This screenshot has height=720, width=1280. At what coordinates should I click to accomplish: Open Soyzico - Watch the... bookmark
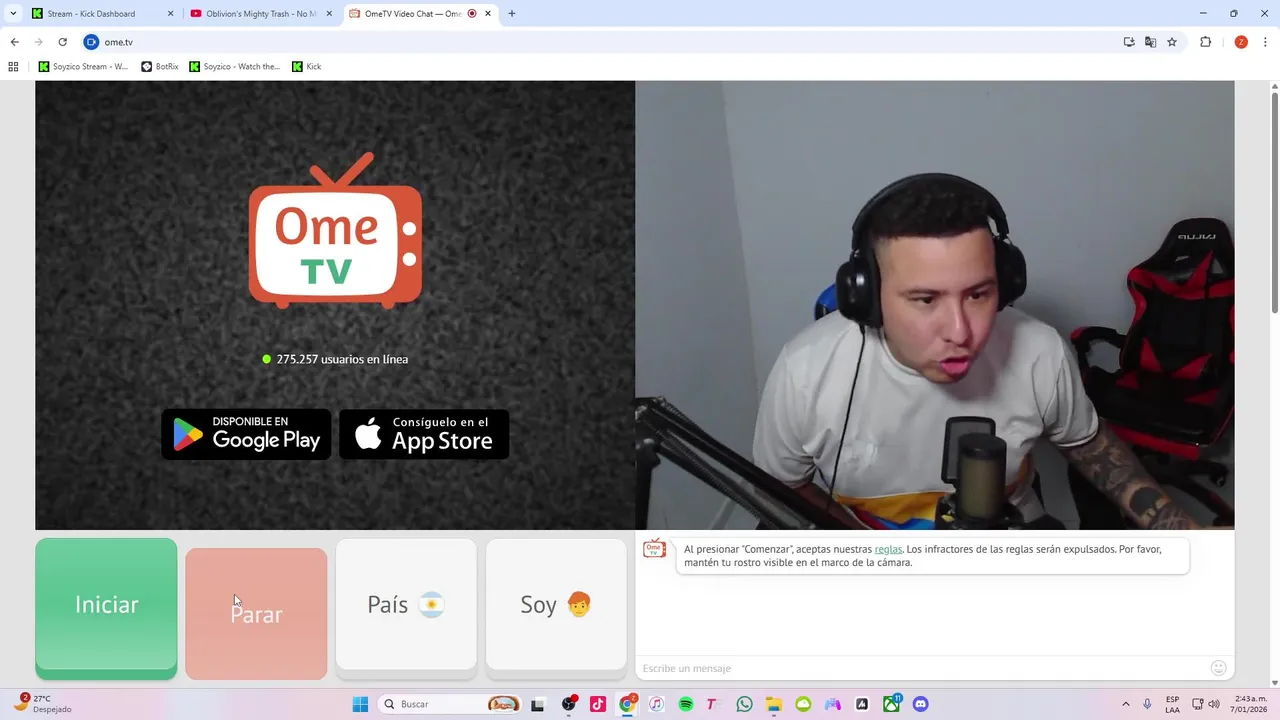pyautogui.click(x=235, y=67)
